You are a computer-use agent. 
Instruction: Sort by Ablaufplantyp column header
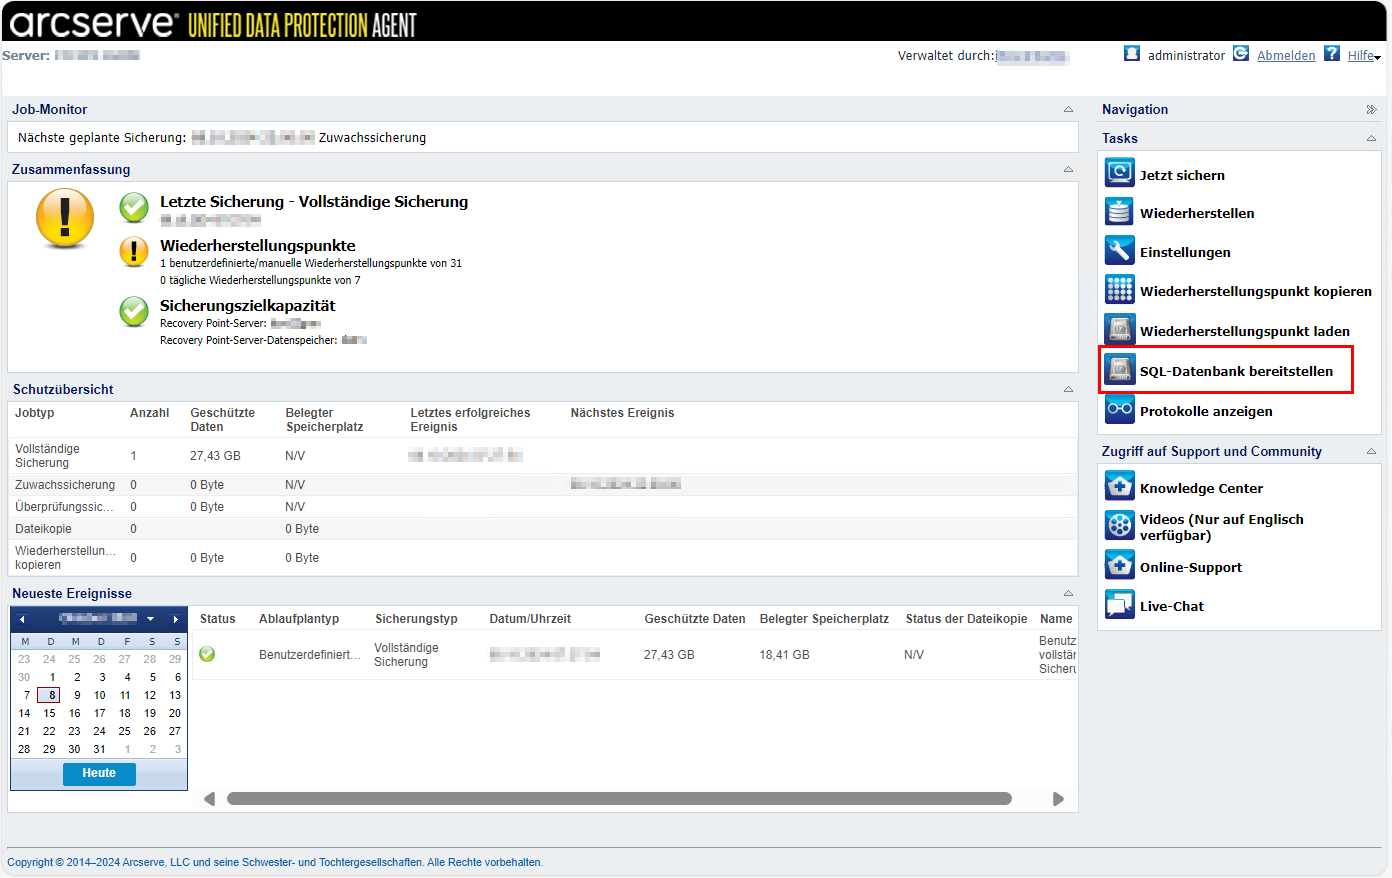(299, 619)
